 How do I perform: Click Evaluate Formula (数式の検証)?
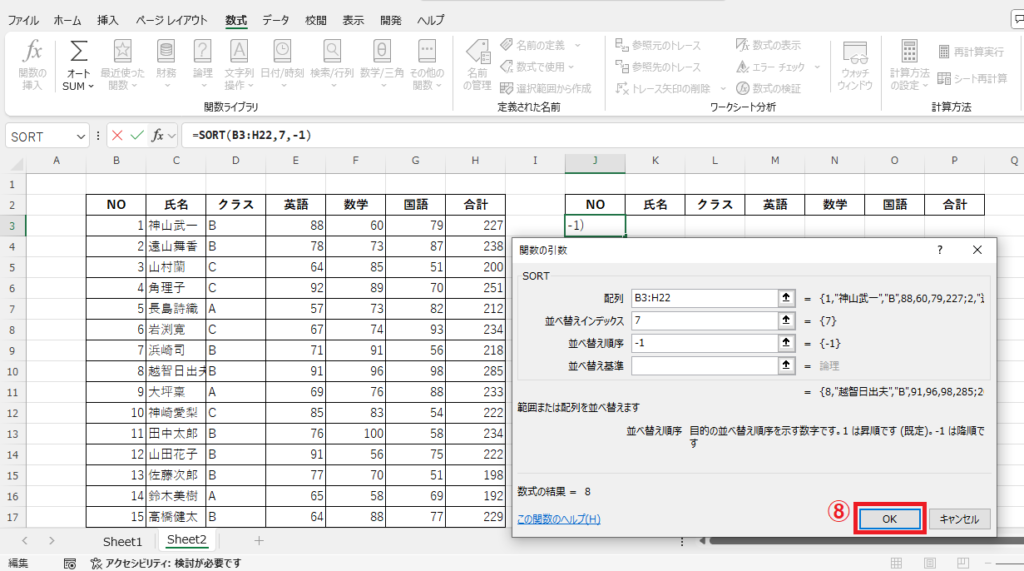pyautogui.click(x=768, y=88)
